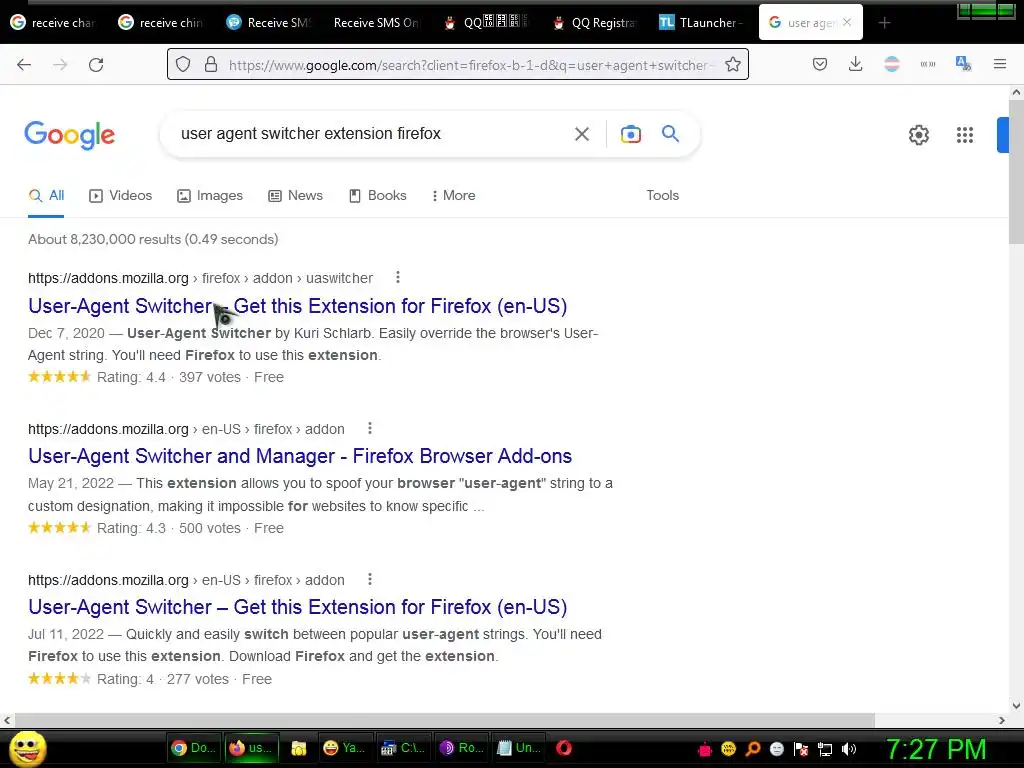Click the browser forward arrow
Viewport: 1024px width, 768px height.
point(60,65)
